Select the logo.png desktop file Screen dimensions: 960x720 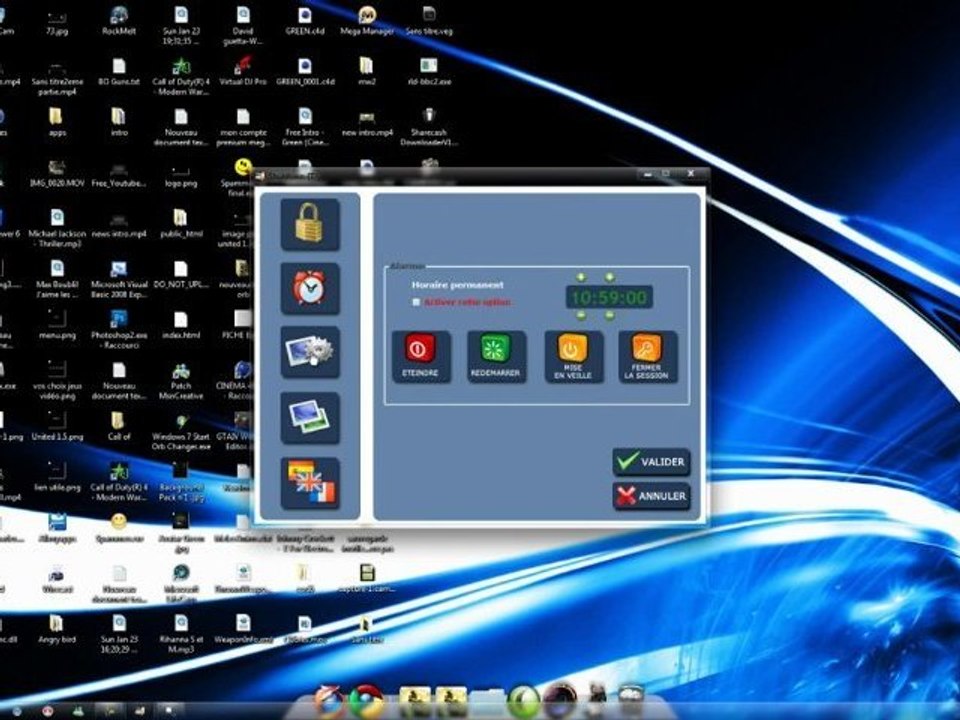181,173
